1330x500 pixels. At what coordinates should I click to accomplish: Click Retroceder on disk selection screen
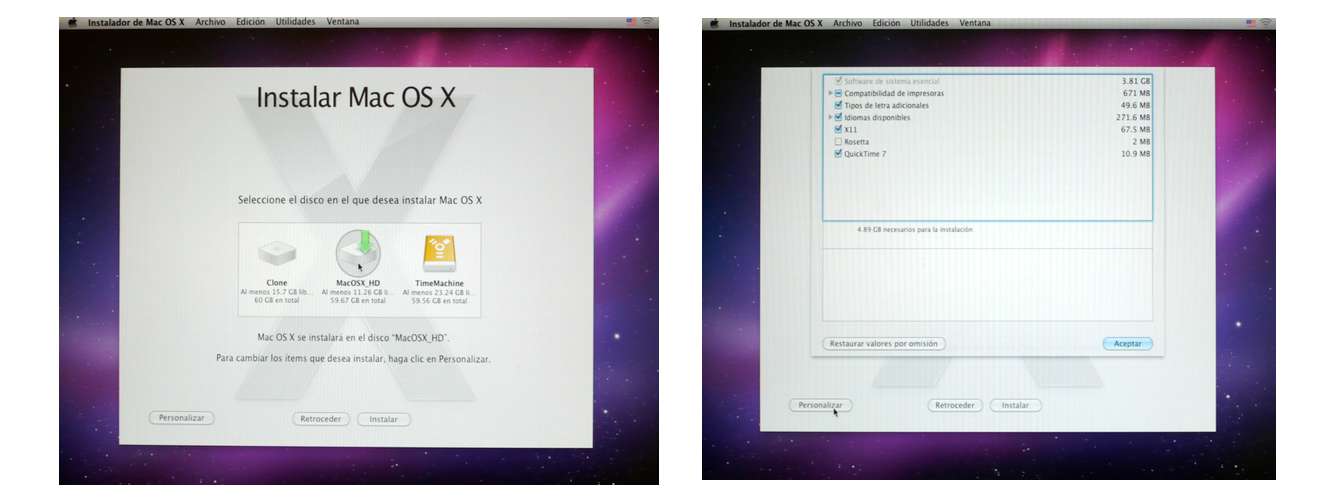point(321,419)
